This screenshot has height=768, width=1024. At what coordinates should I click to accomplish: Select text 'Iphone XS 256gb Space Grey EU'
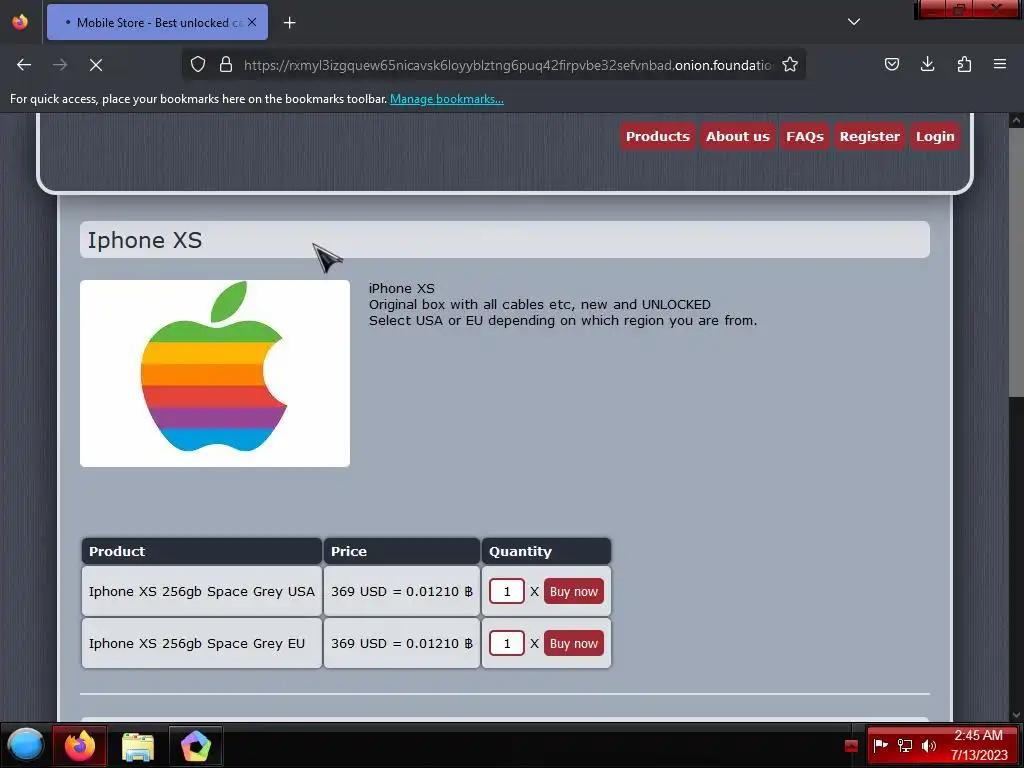click(x=197, y=644)
